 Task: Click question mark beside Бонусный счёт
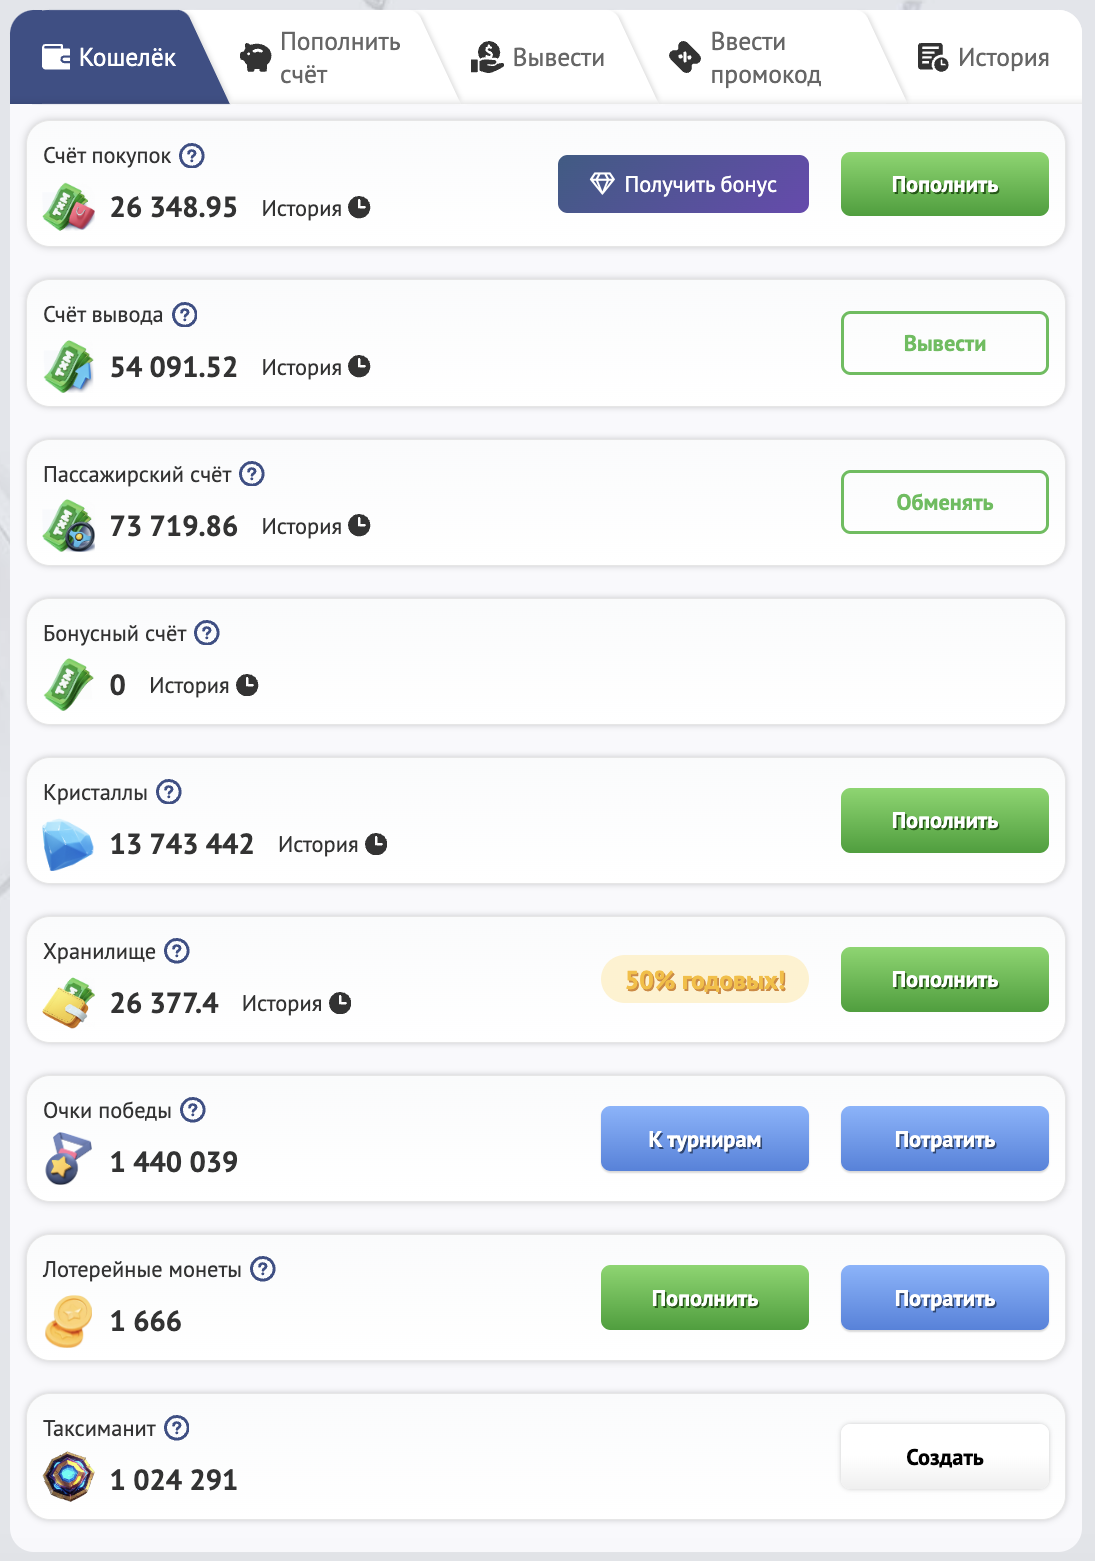(207, 633)
